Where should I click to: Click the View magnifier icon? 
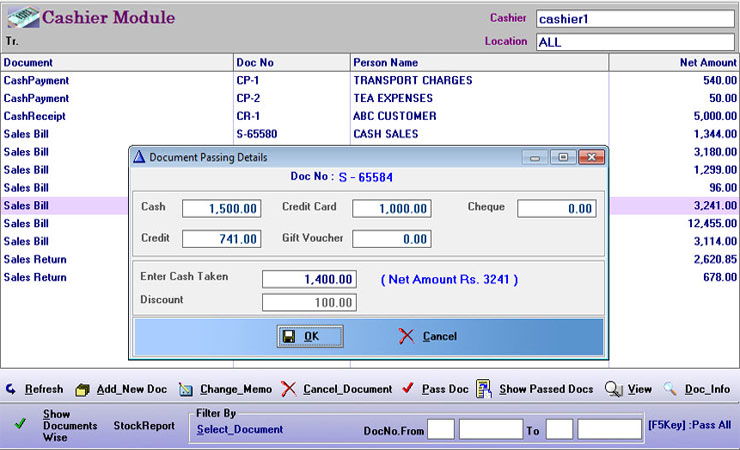[614, 389]
